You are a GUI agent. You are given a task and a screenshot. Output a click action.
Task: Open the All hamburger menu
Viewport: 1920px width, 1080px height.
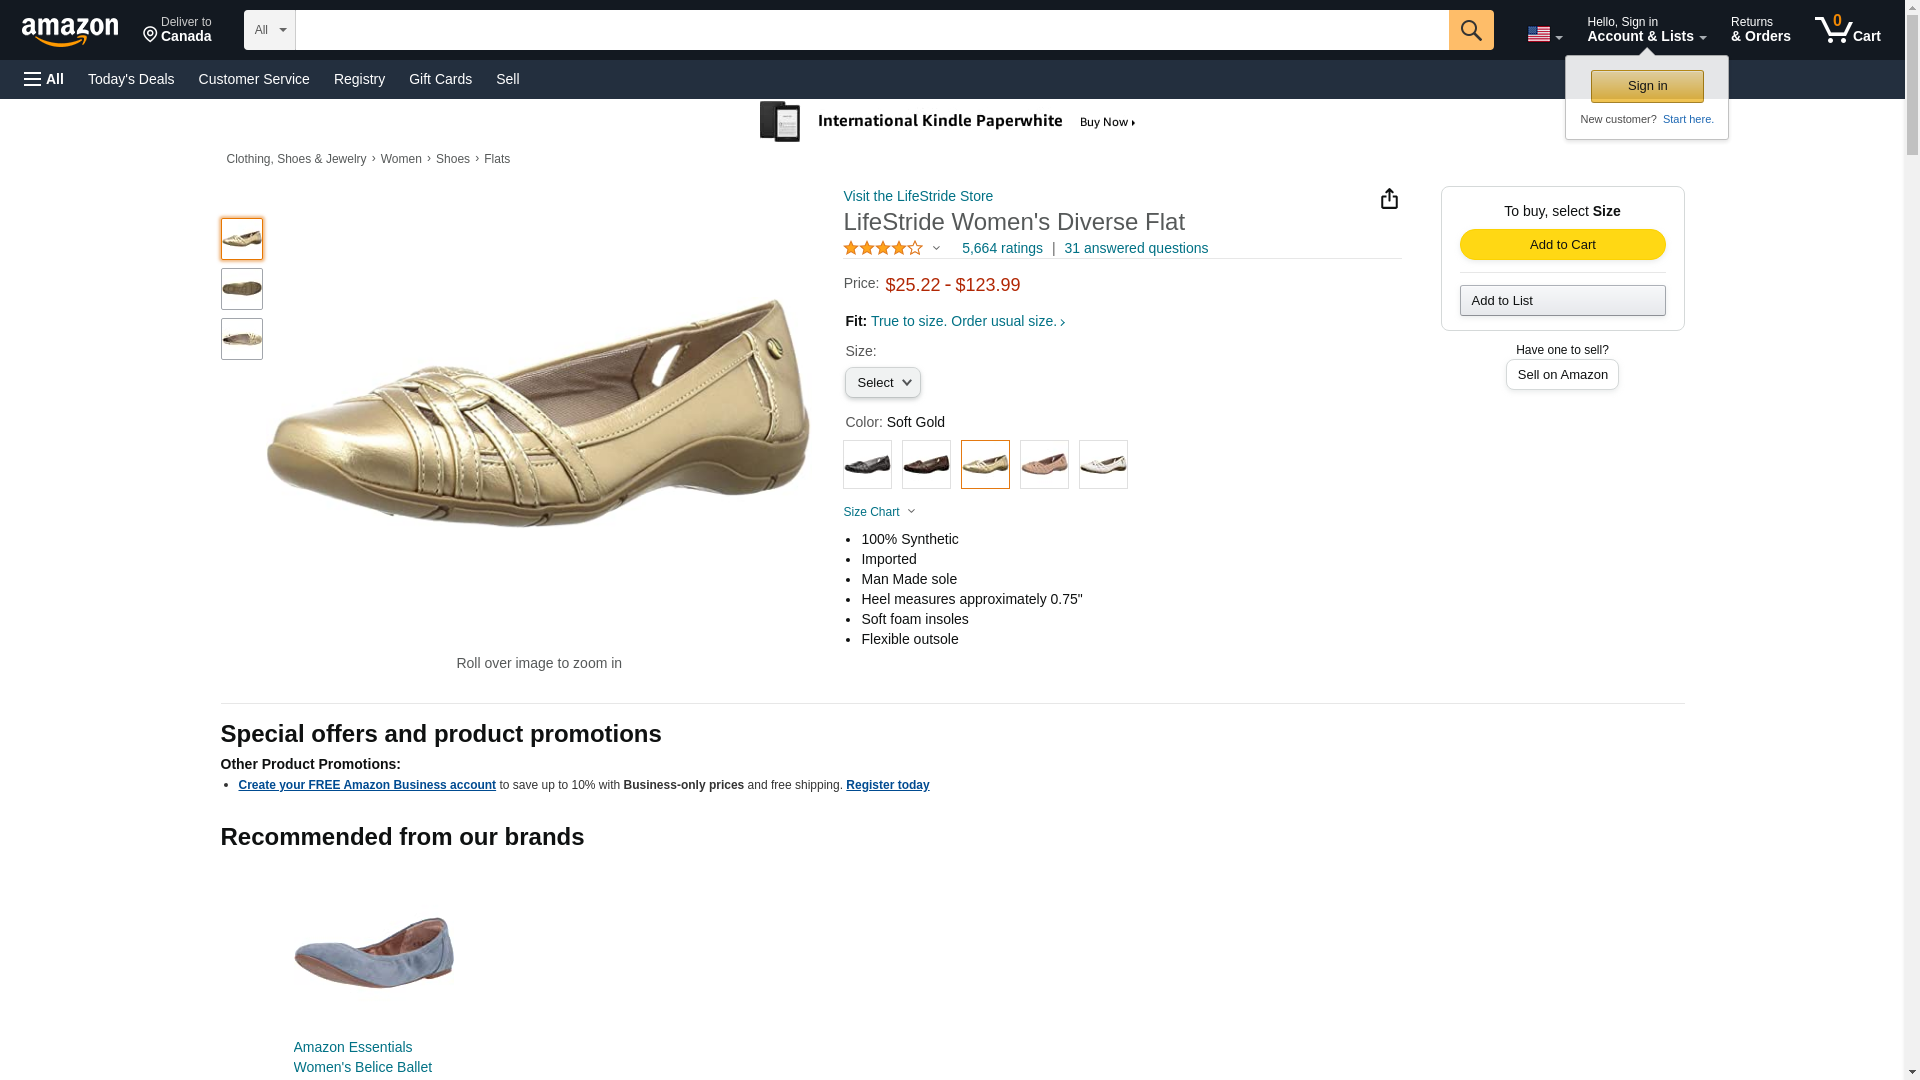pos(44,79)
